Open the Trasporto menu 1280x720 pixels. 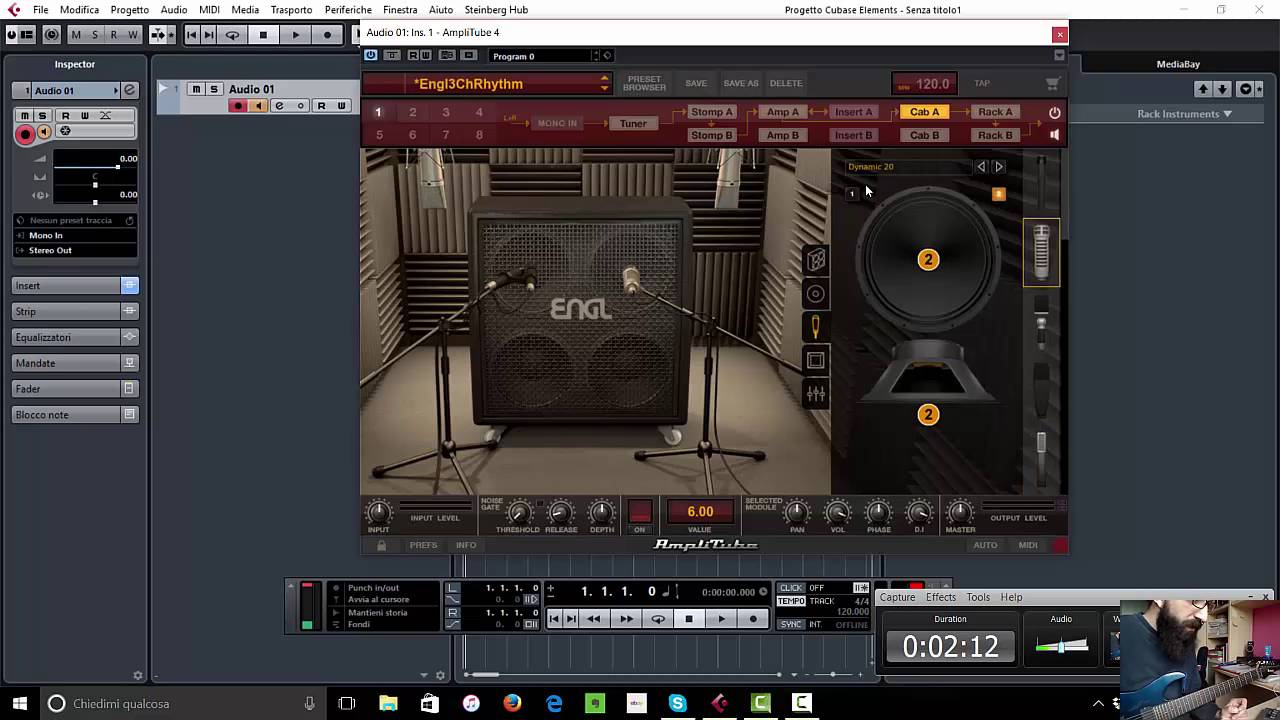click(291, 10)
